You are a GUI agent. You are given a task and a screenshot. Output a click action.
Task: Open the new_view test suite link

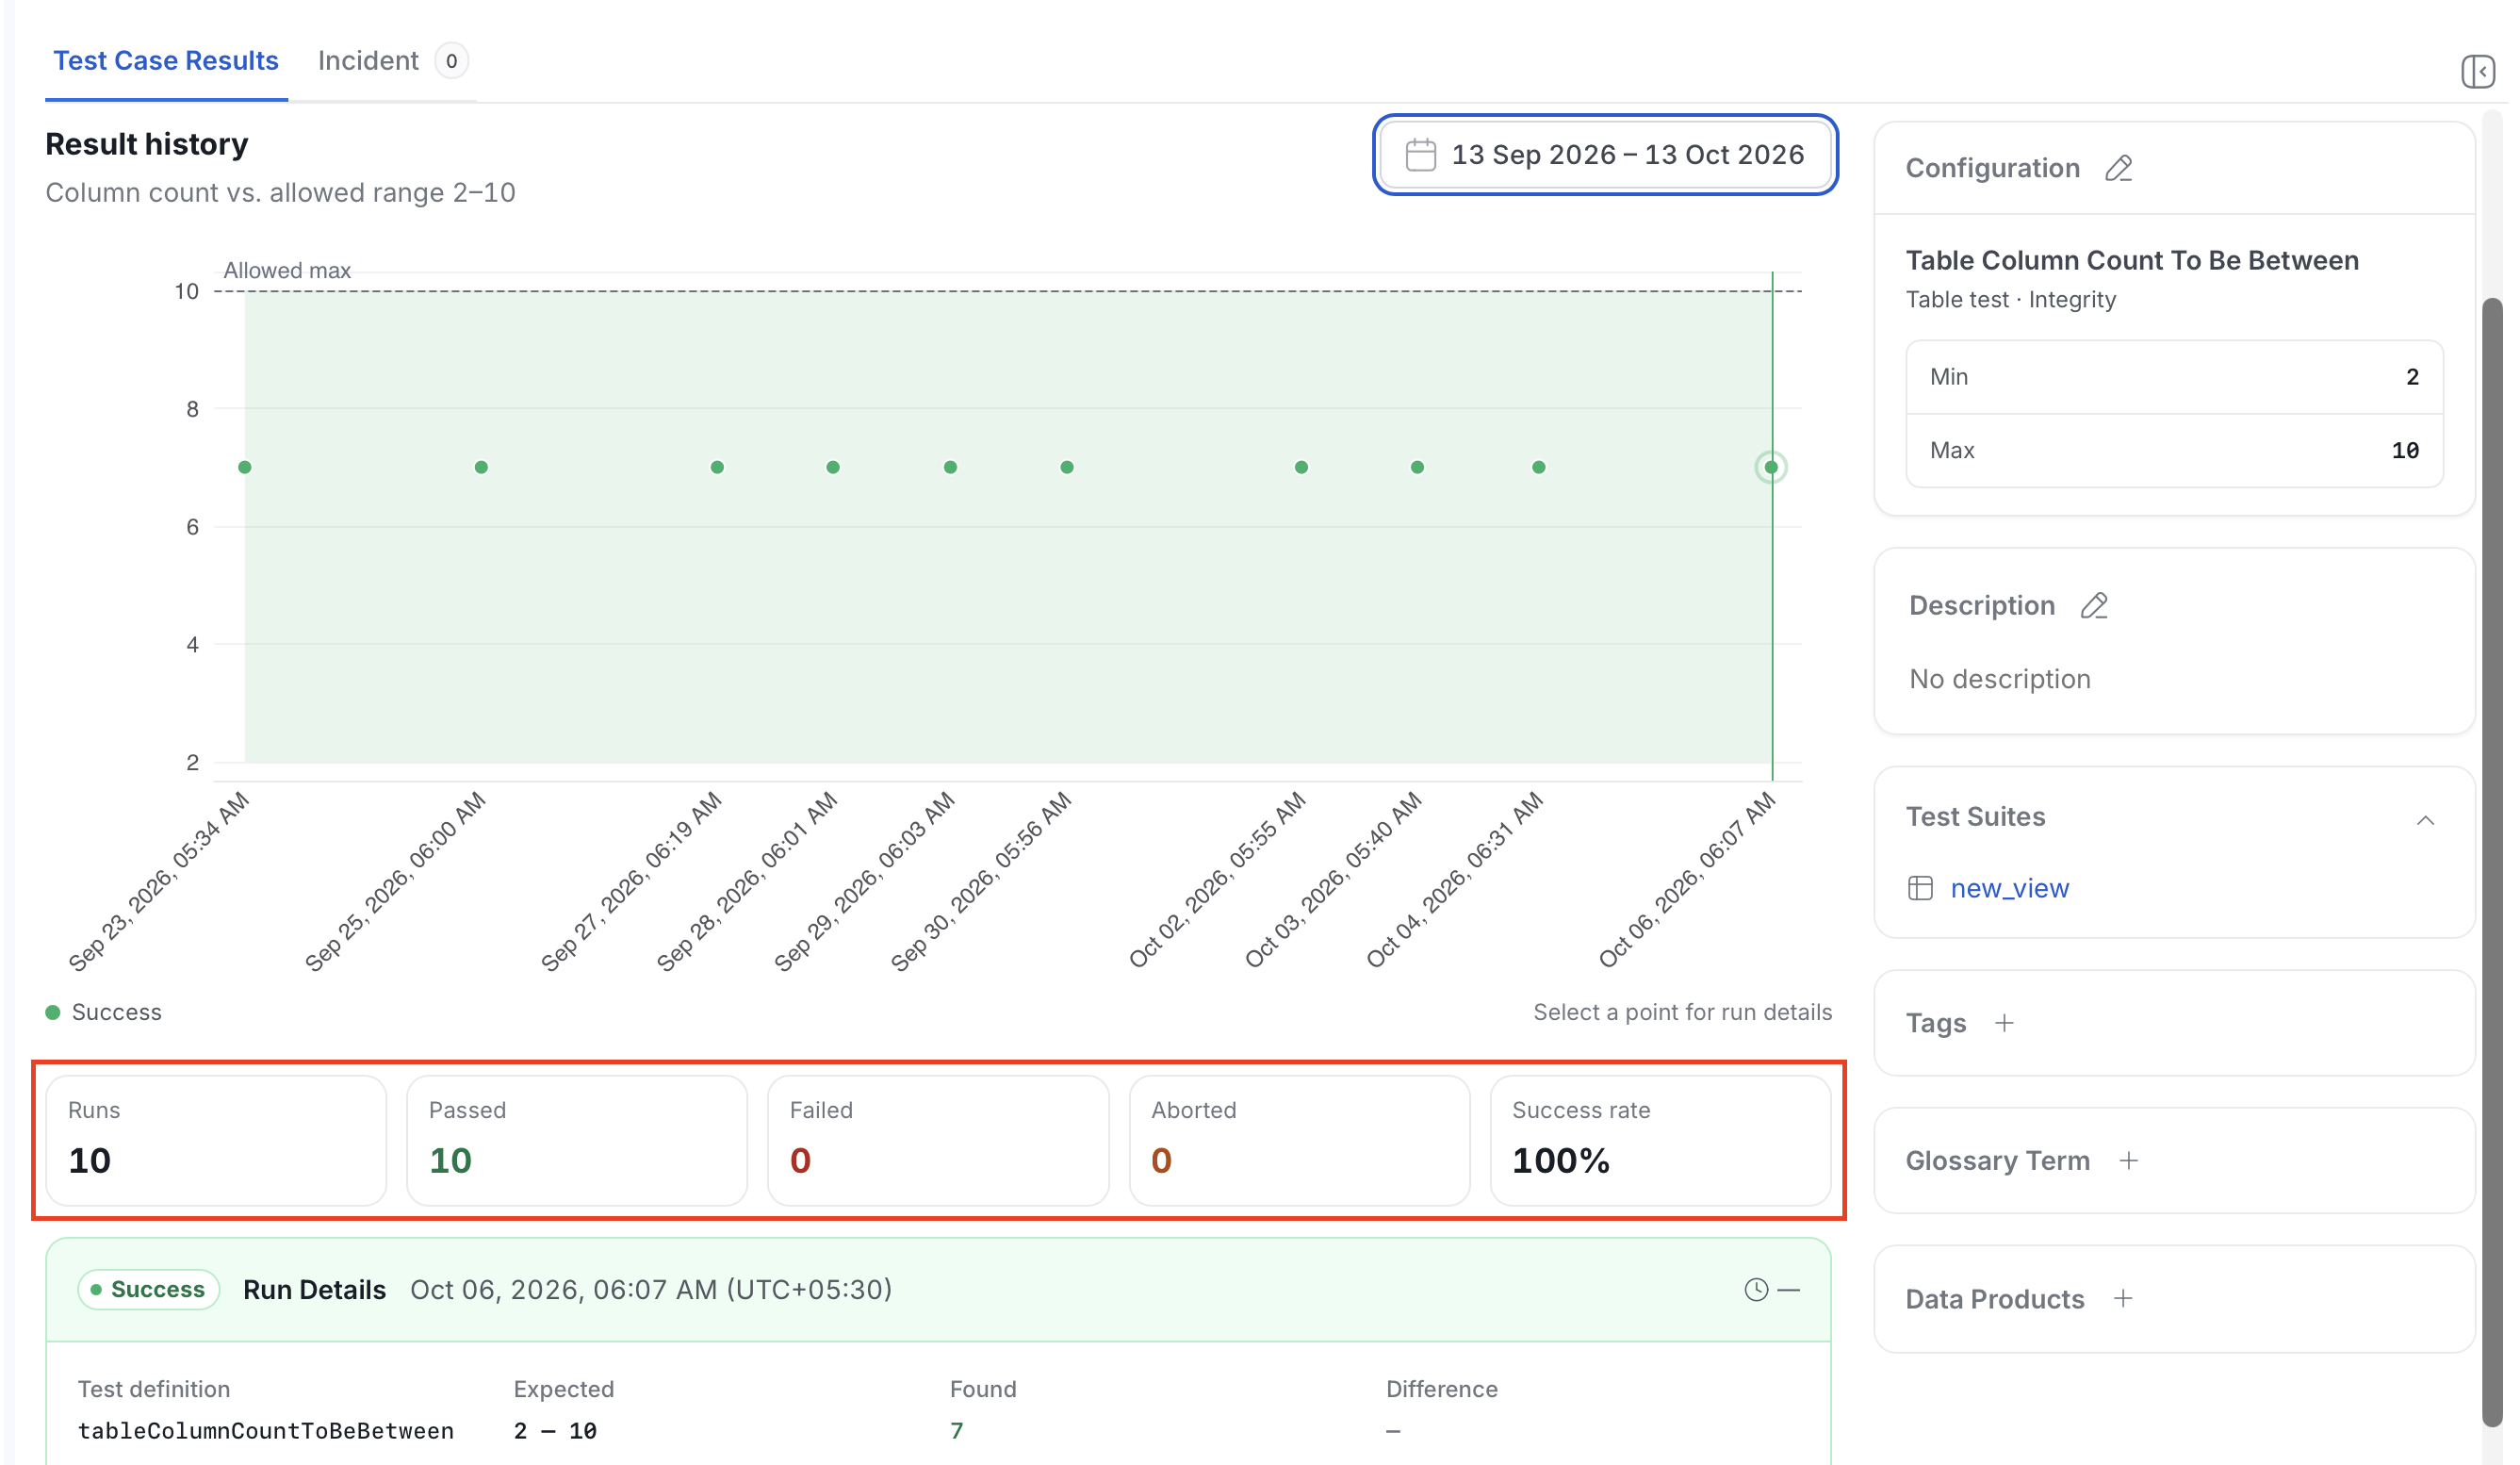coord(2009,888)
